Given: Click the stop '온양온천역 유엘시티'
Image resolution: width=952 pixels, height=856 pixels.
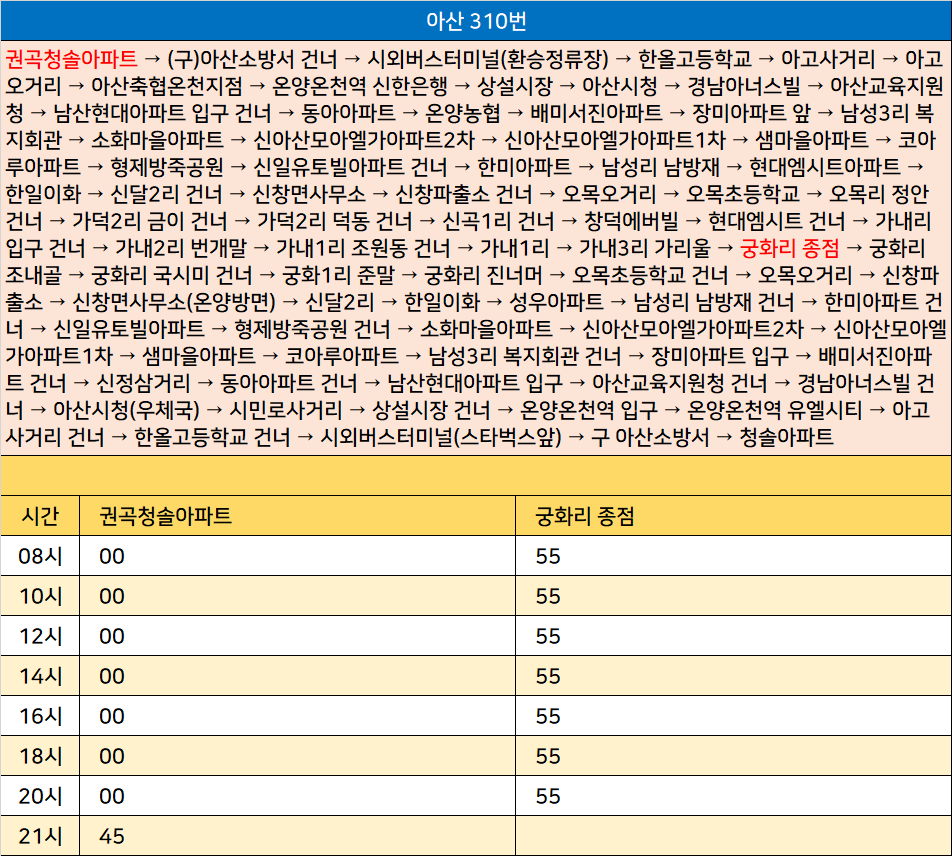Looking at the screenshot, I should pos(775,410).
